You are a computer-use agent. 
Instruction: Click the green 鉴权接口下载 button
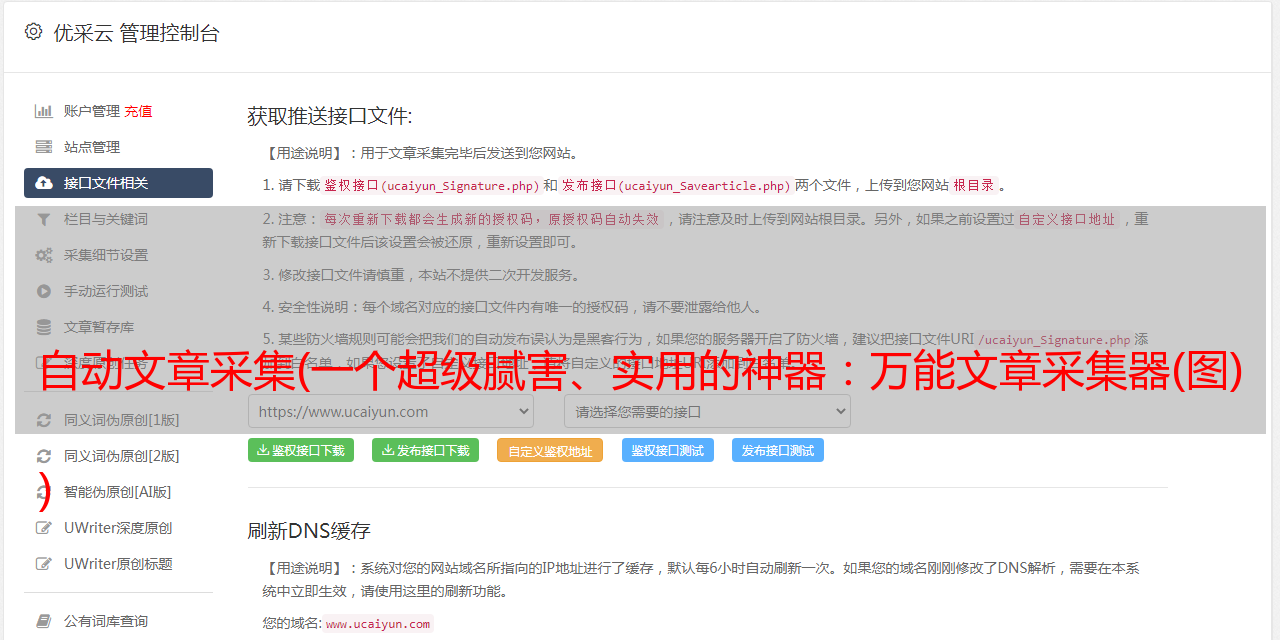[x=301, y=450]
